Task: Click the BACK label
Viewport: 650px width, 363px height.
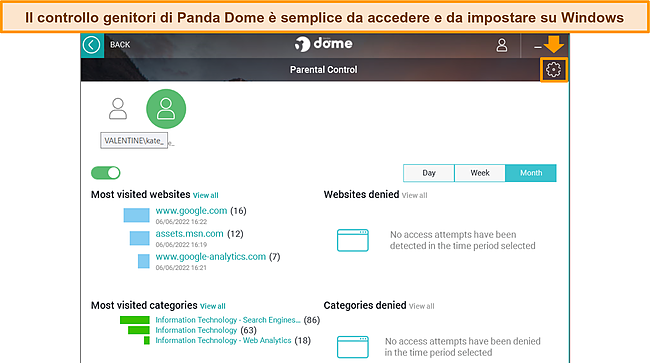Action: tap(120, 45)
